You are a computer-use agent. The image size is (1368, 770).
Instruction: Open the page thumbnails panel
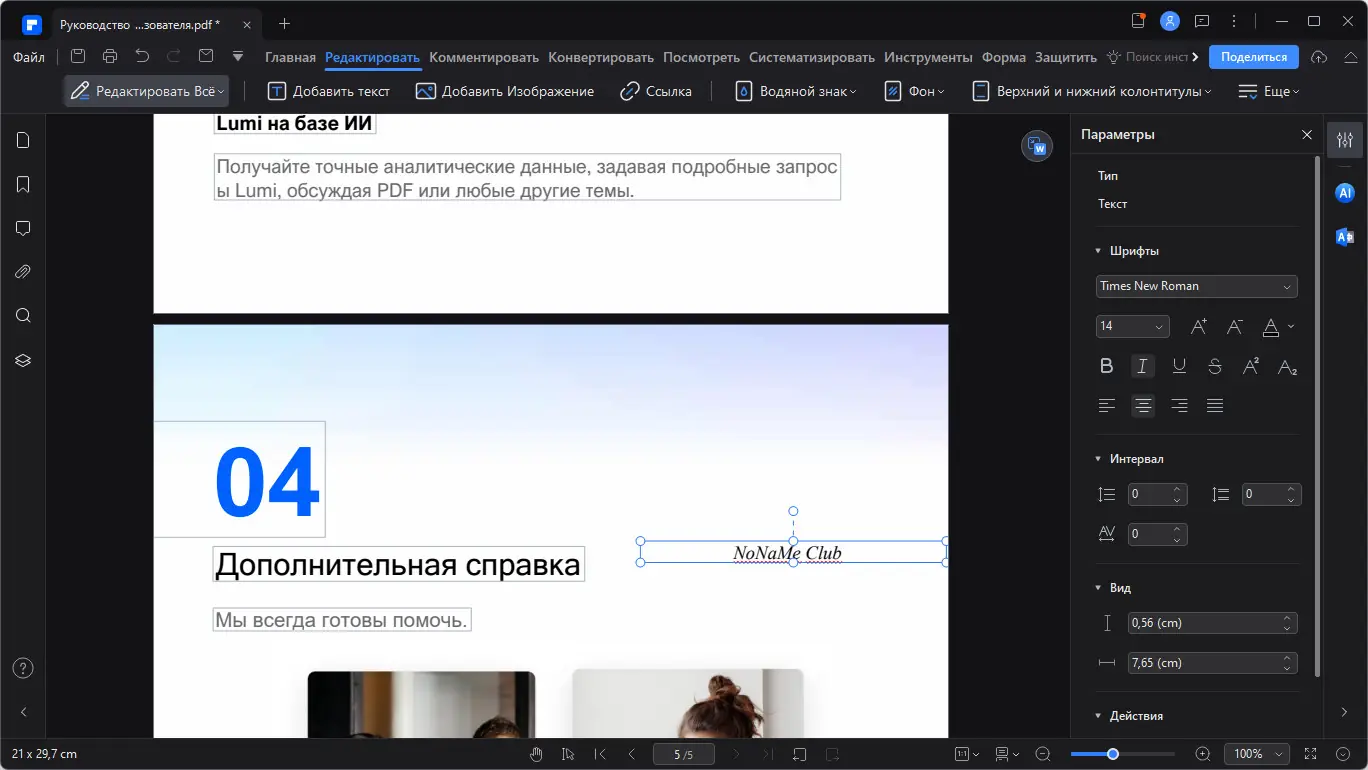click(x=23, y=140)
